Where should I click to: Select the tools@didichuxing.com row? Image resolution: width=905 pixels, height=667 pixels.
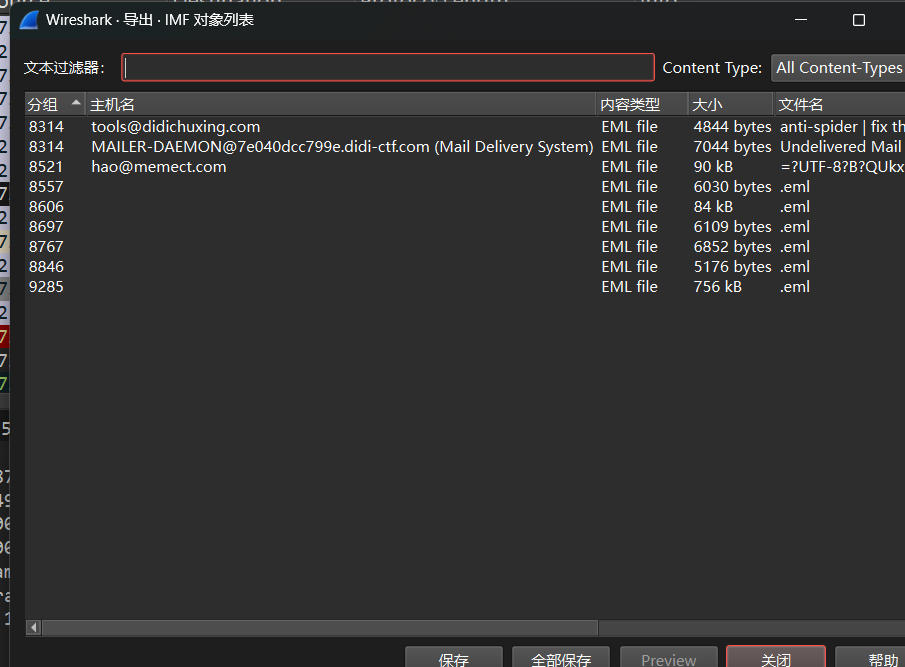click(x=465, y=127)
